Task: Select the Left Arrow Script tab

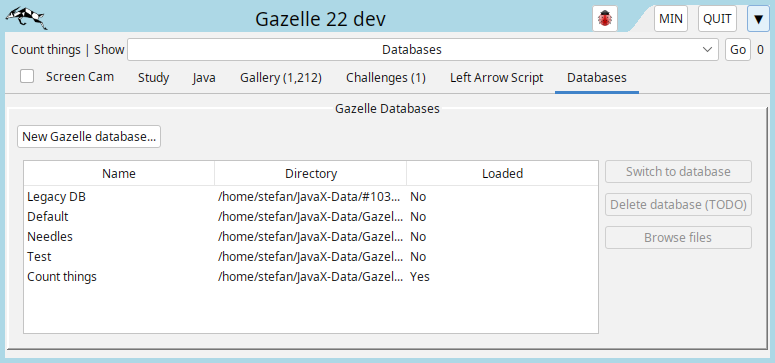Action: (496, 78)
